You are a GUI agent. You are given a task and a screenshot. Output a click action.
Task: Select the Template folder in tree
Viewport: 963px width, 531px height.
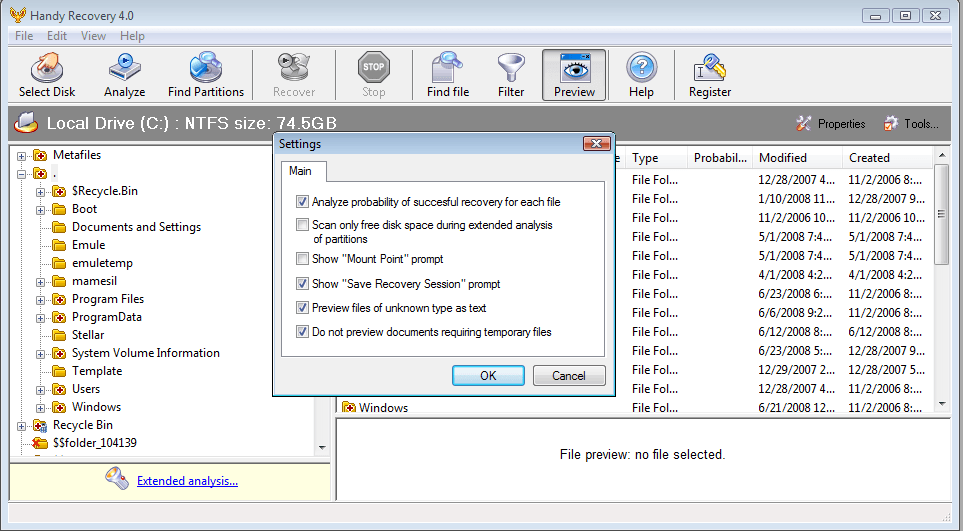point(97,371)
